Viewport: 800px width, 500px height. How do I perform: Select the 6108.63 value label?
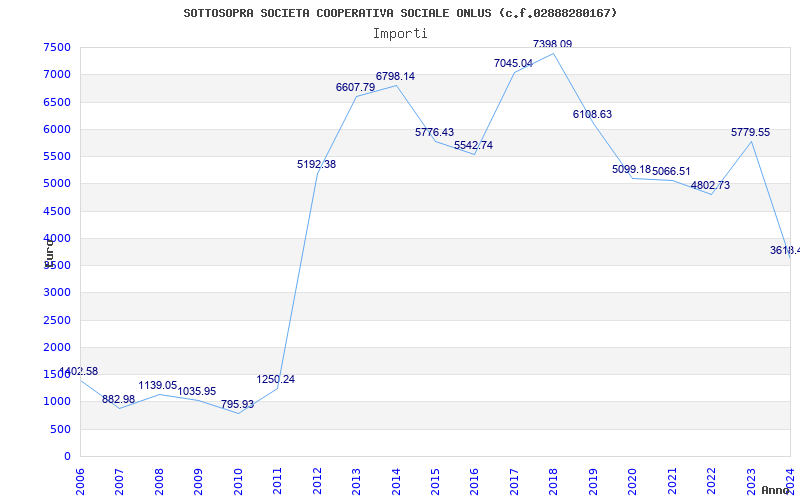pos(592,114)
